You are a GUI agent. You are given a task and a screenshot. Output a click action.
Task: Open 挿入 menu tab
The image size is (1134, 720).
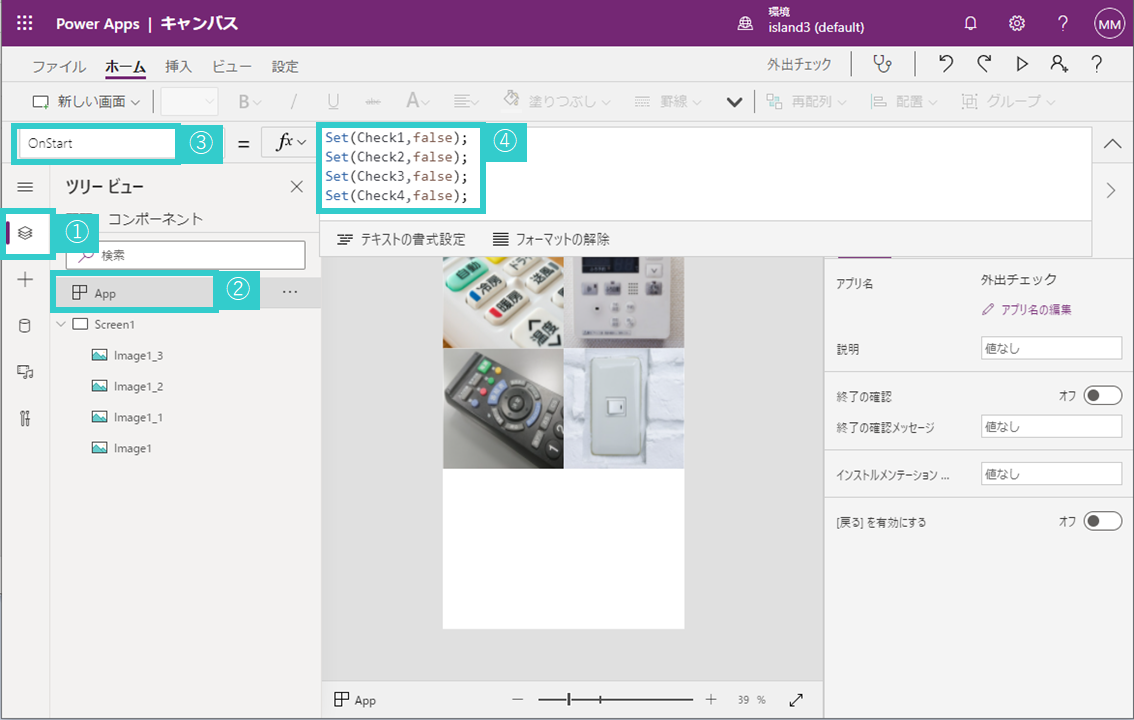[x=178, y=67]
